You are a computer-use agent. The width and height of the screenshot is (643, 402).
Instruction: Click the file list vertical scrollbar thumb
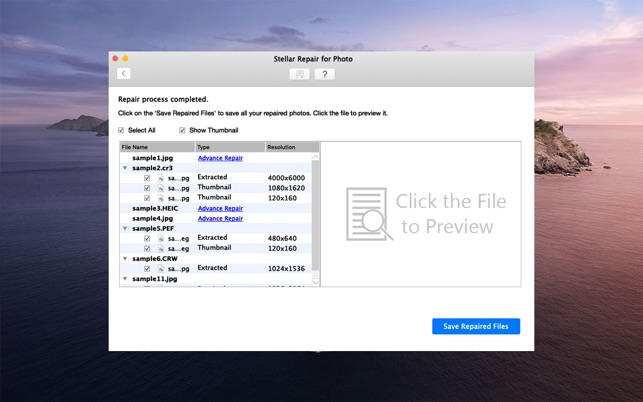(315, 215)
